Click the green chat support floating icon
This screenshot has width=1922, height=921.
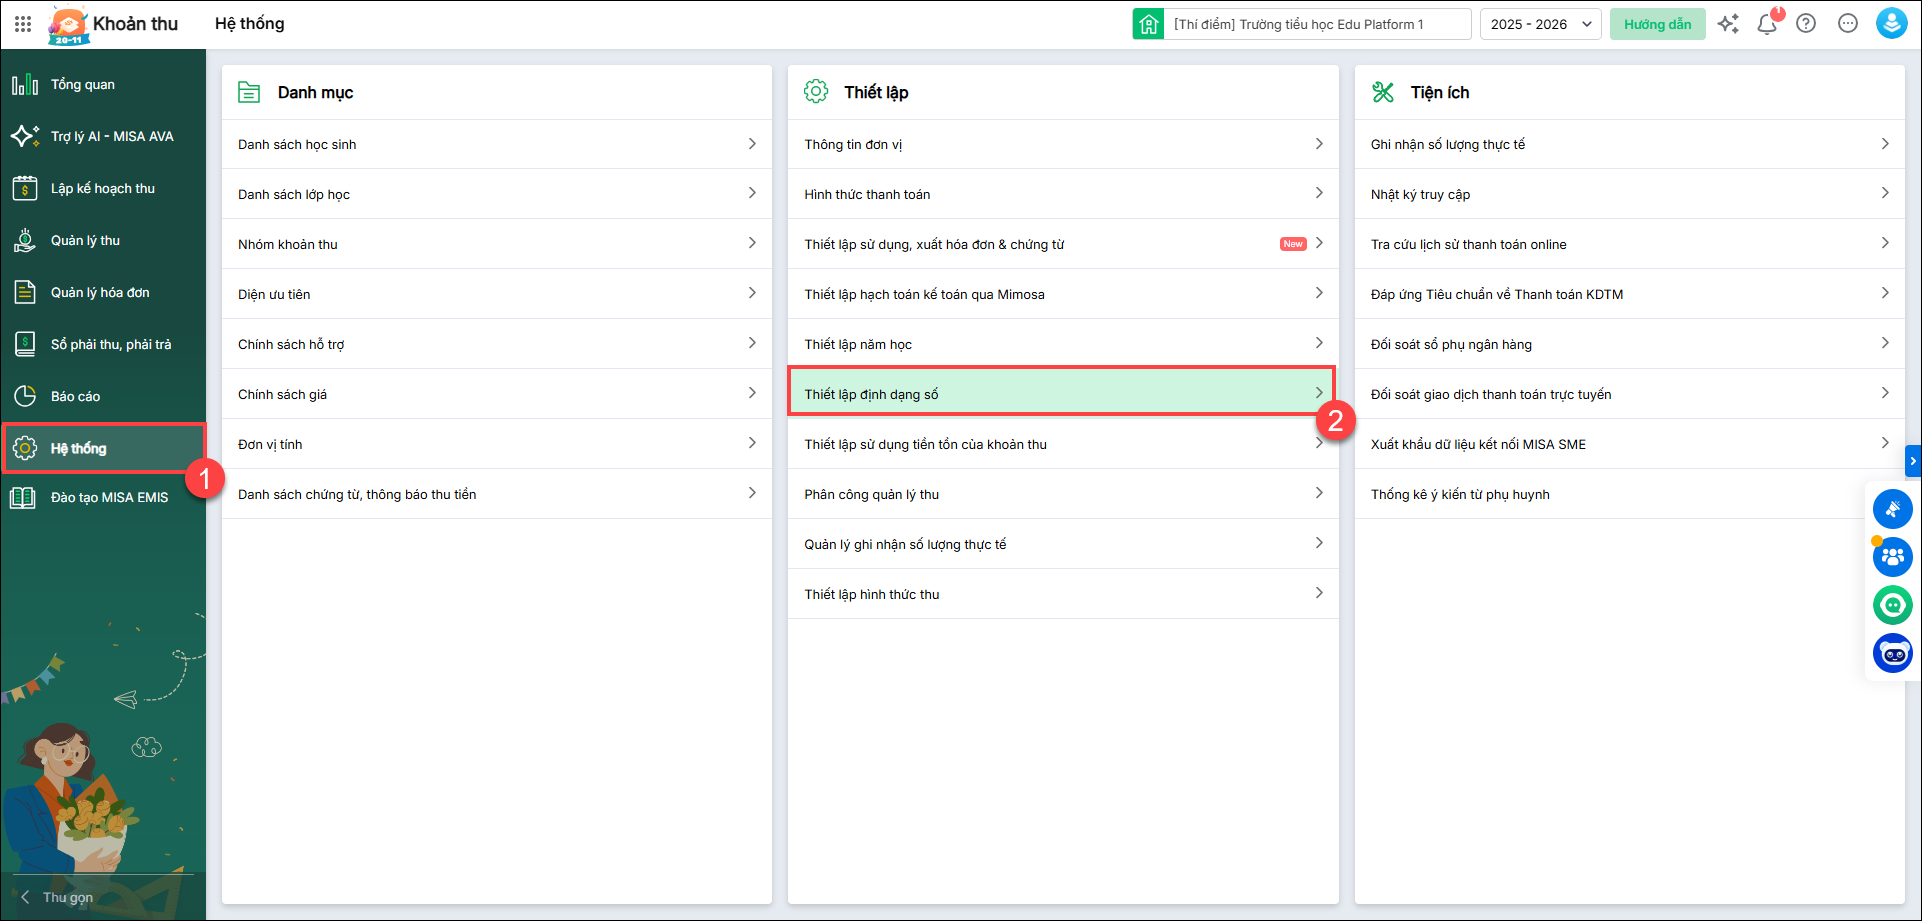pyautogui.click(x=1892, y=605)
